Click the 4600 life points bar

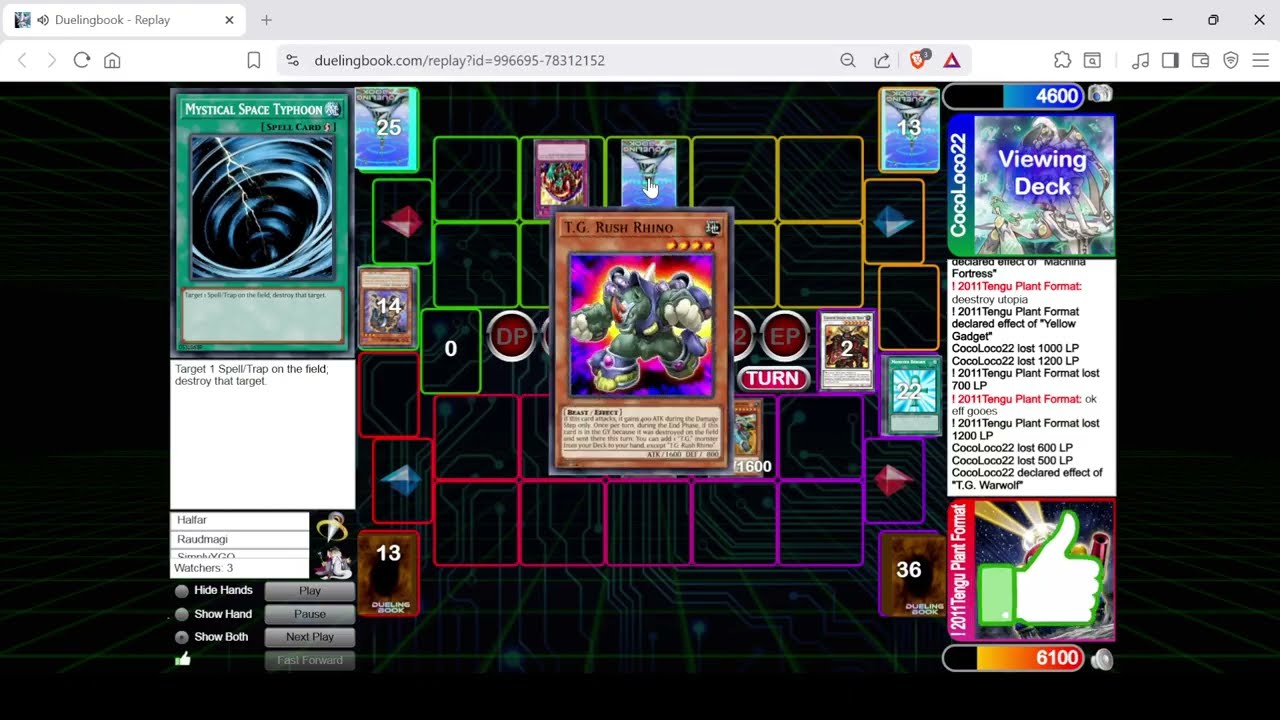pyautogui.click(x=1014, y=96)
